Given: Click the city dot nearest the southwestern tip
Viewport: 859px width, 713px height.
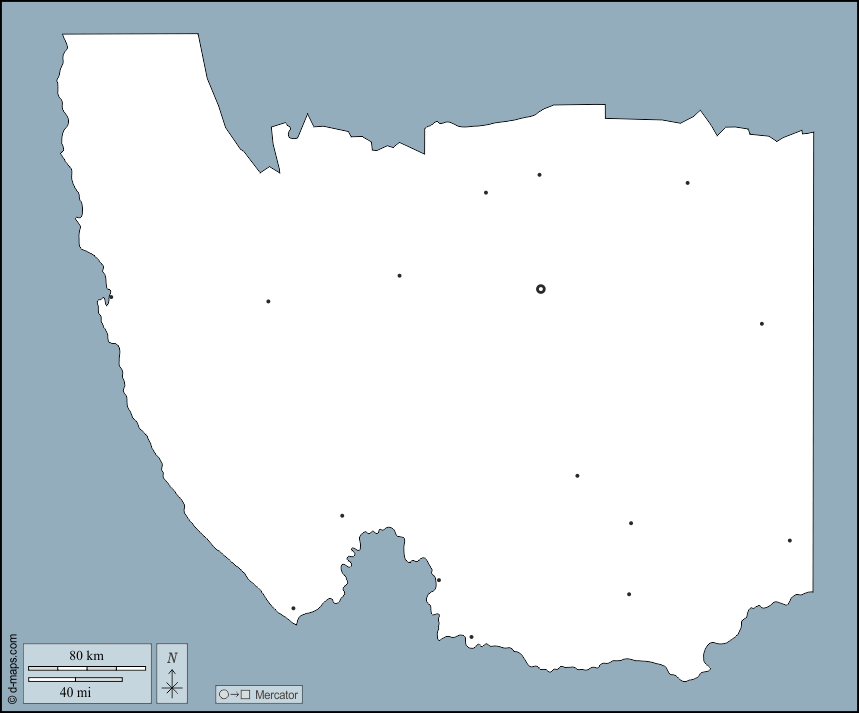Looking at the screenshot, I should [x=293, y=608].
